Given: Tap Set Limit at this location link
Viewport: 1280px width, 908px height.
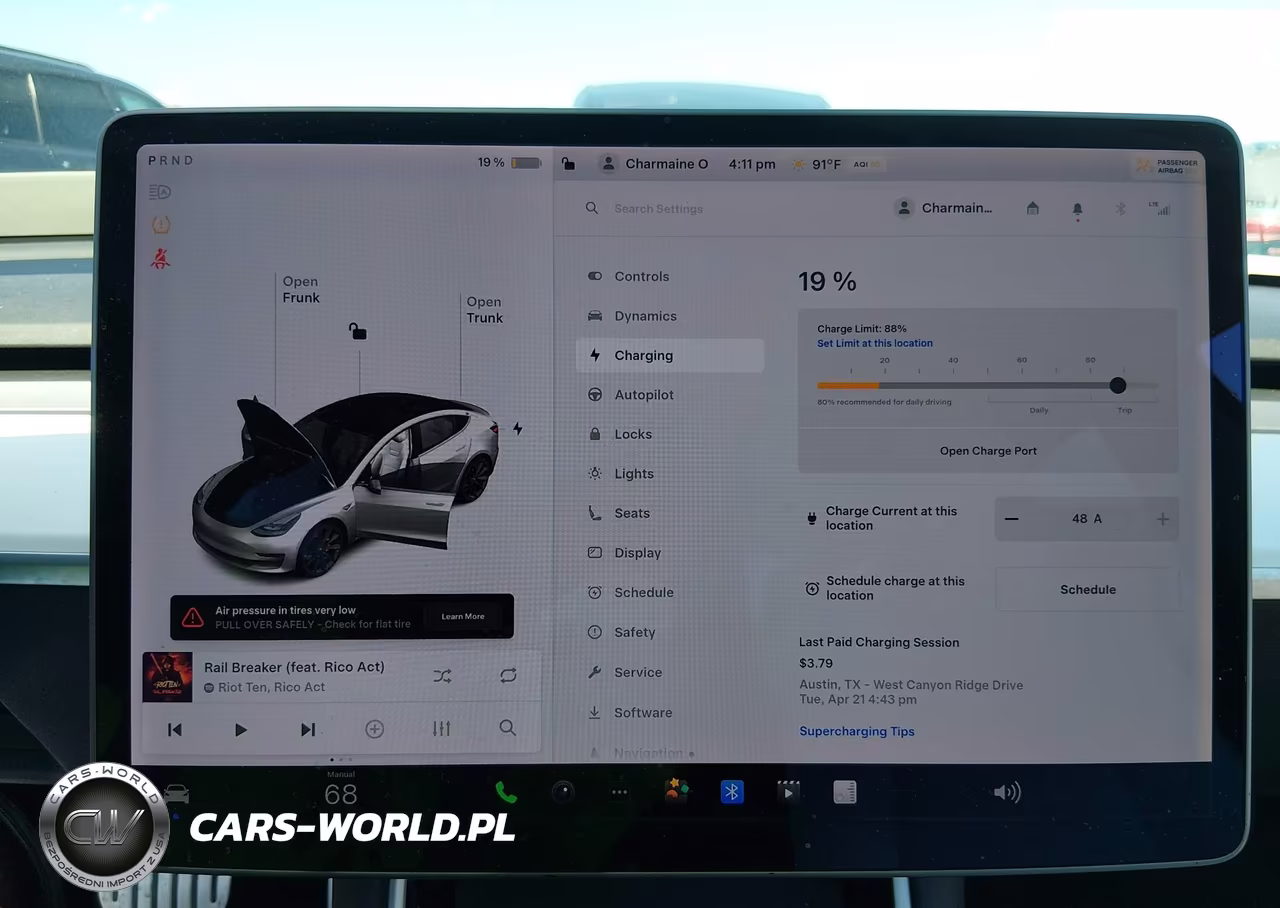Looking at the screenshot, I should (875, 343).
